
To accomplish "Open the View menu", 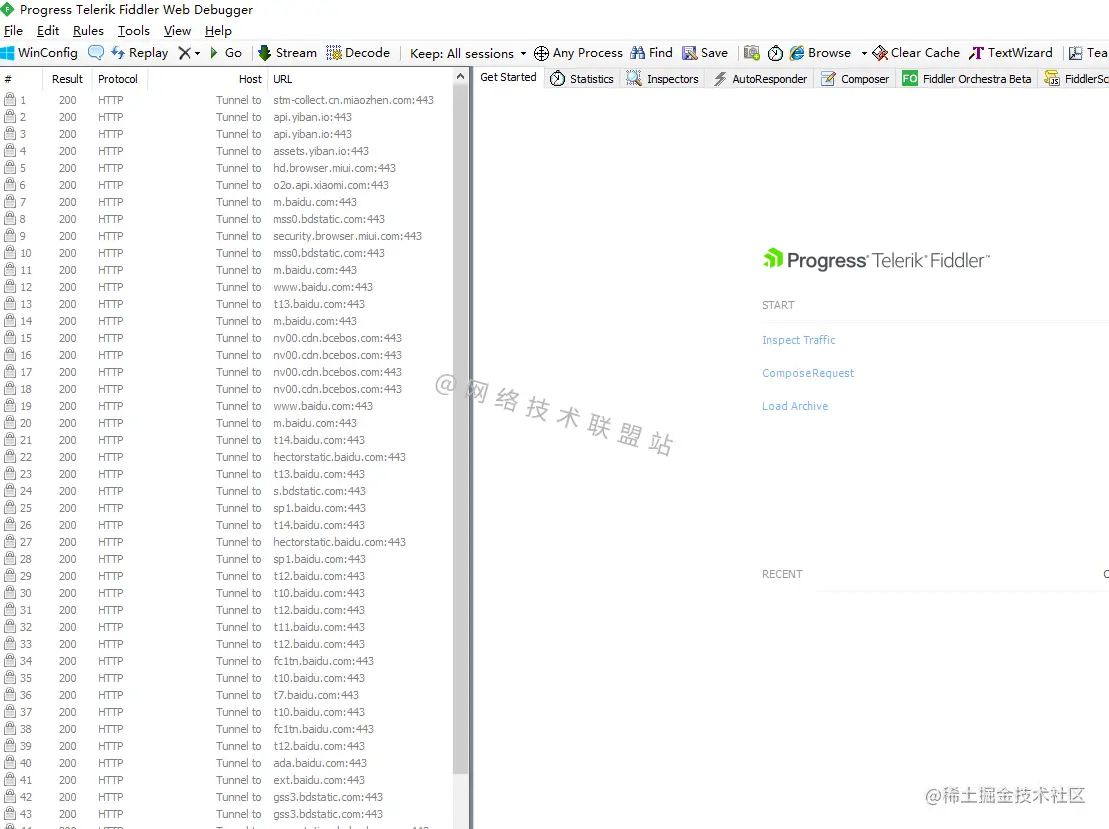I will (x=178, y=30).
